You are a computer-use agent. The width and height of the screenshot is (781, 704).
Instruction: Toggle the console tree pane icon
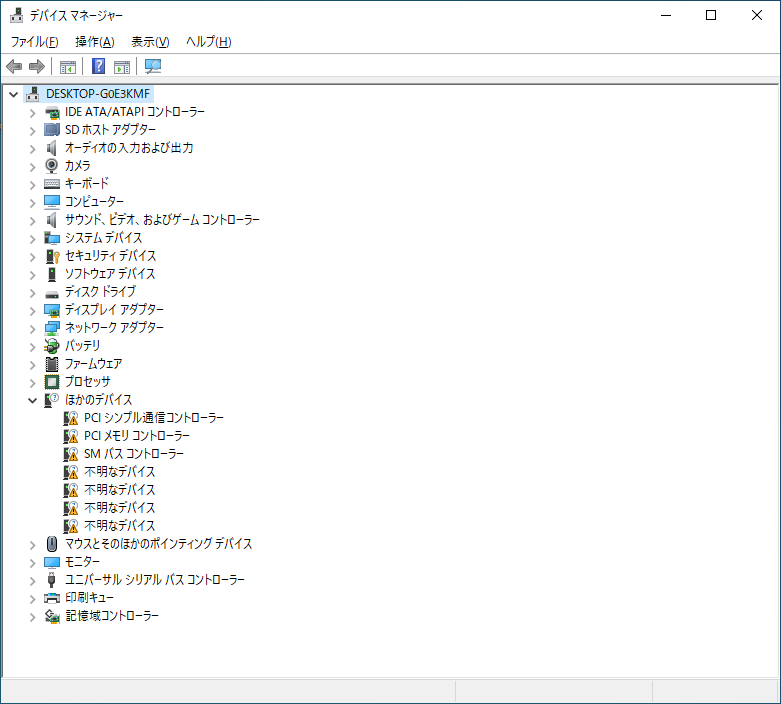[x=68, y=66]
